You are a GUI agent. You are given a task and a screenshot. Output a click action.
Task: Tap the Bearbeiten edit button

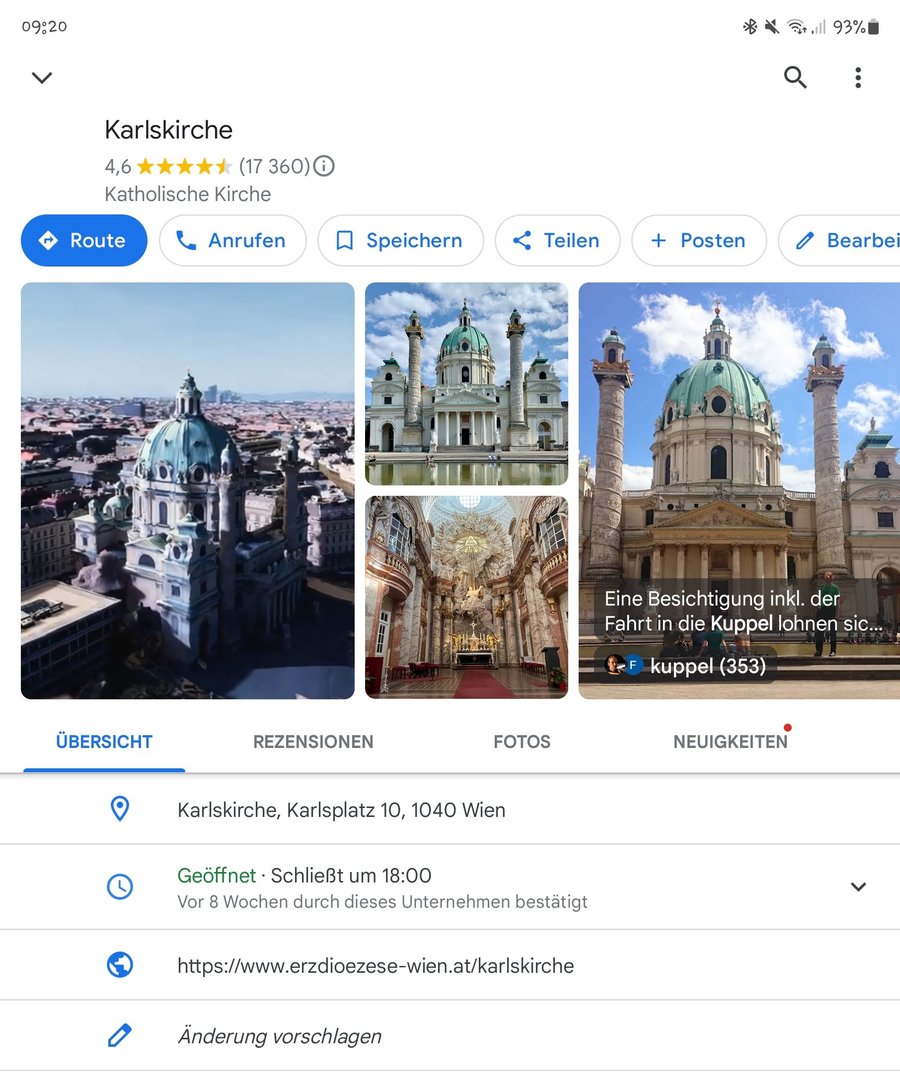pos(845,241)
